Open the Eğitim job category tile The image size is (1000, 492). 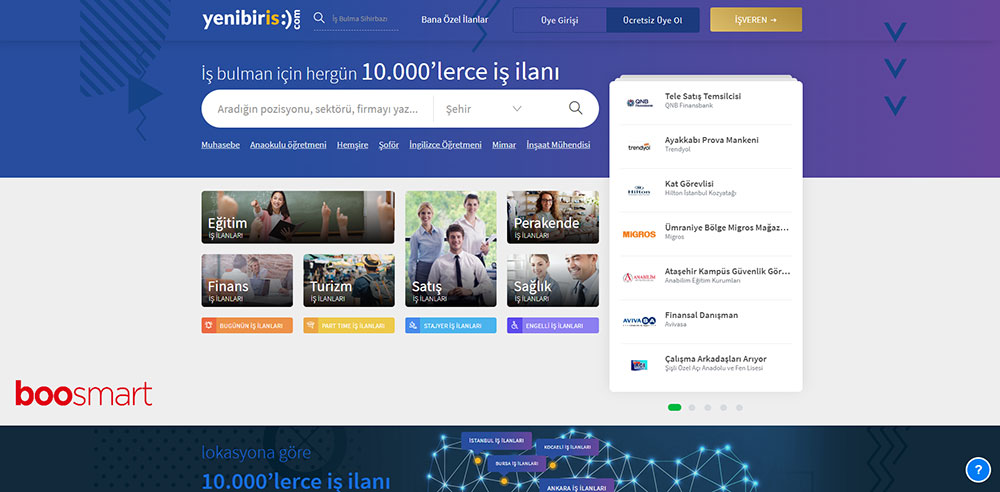(298, 217)
